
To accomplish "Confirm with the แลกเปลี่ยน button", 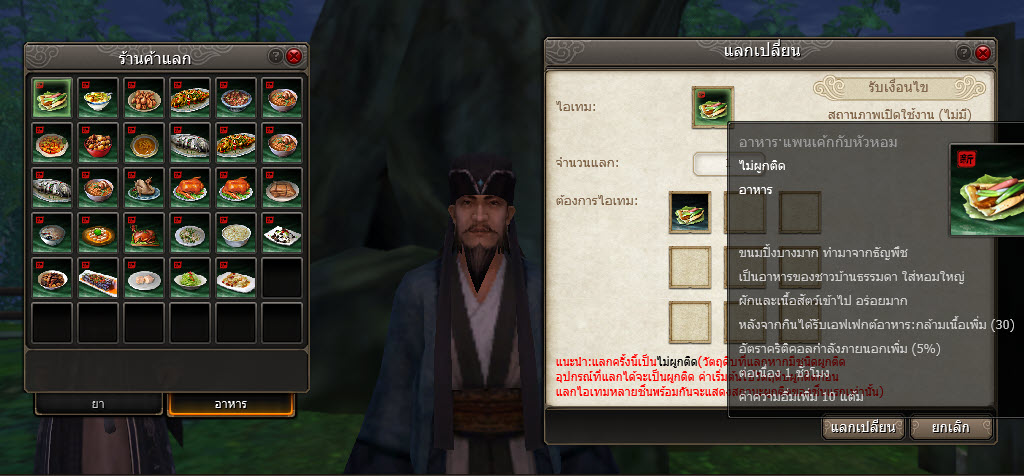I will click(x=863, y=428).
